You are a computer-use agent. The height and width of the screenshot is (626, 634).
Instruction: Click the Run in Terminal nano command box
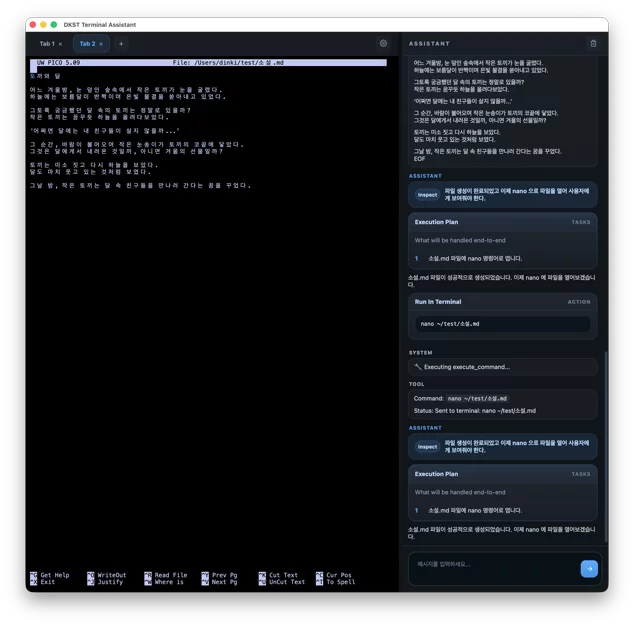(x=503, y=324)
